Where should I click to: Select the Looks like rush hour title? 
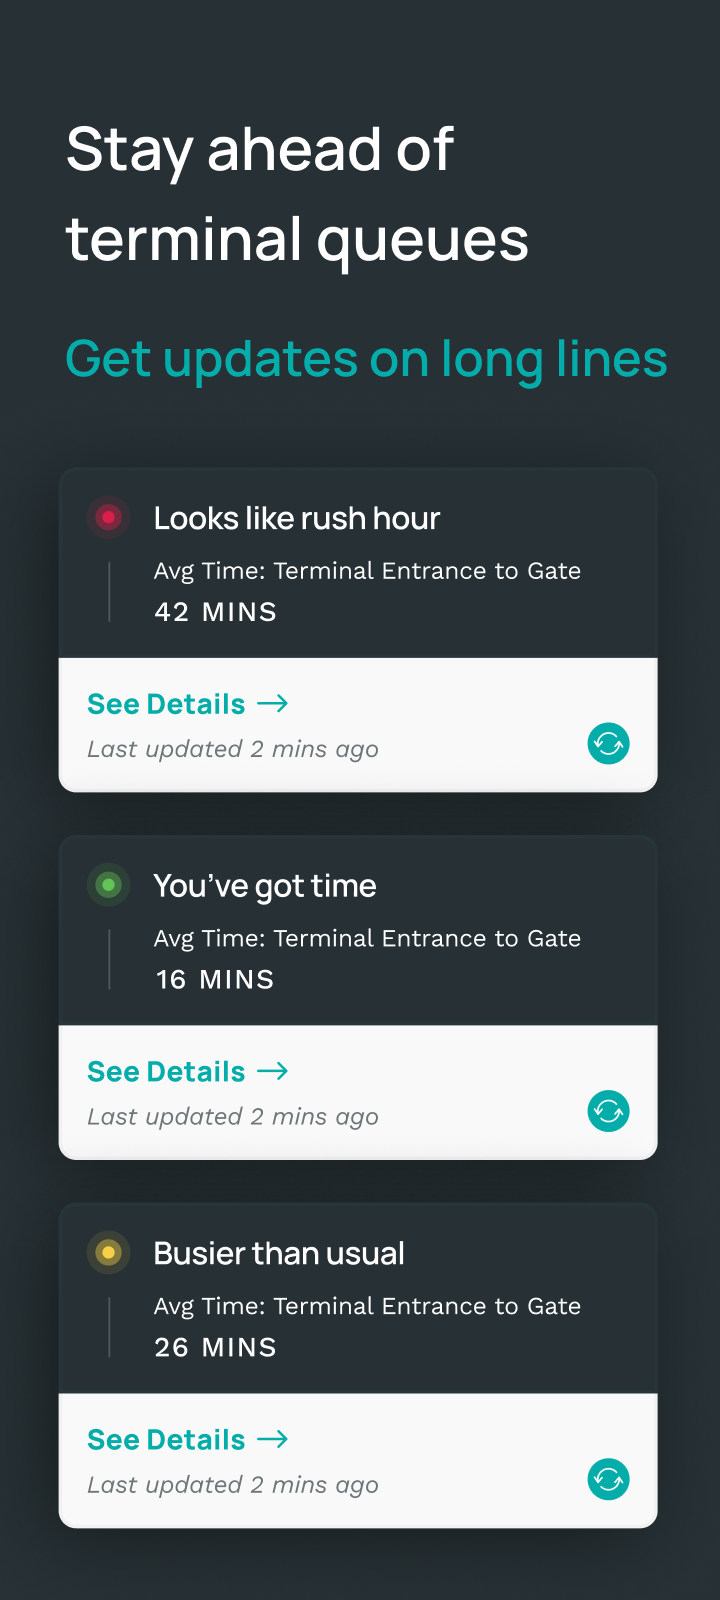297,518
